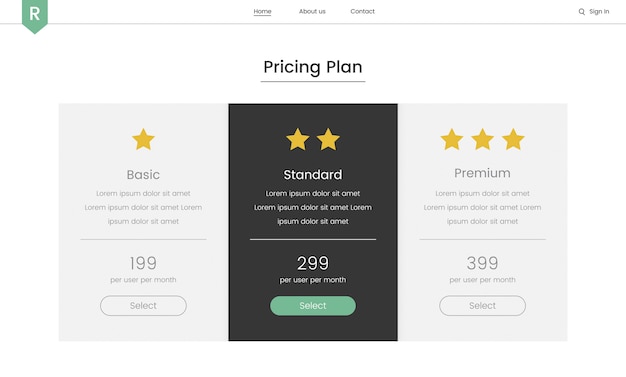Click the first star on Standard plan
Viewport: 626px width, 377px height.
click(298, 139)
